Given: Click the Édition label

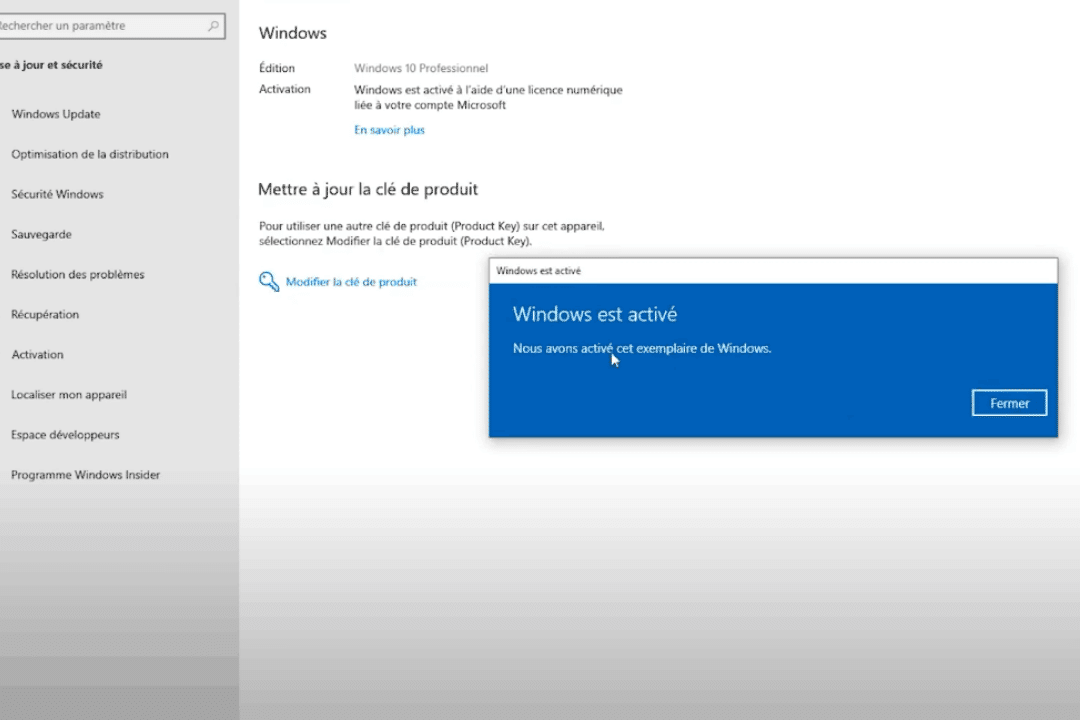Looking at the screenshot, I should point(277,68).
